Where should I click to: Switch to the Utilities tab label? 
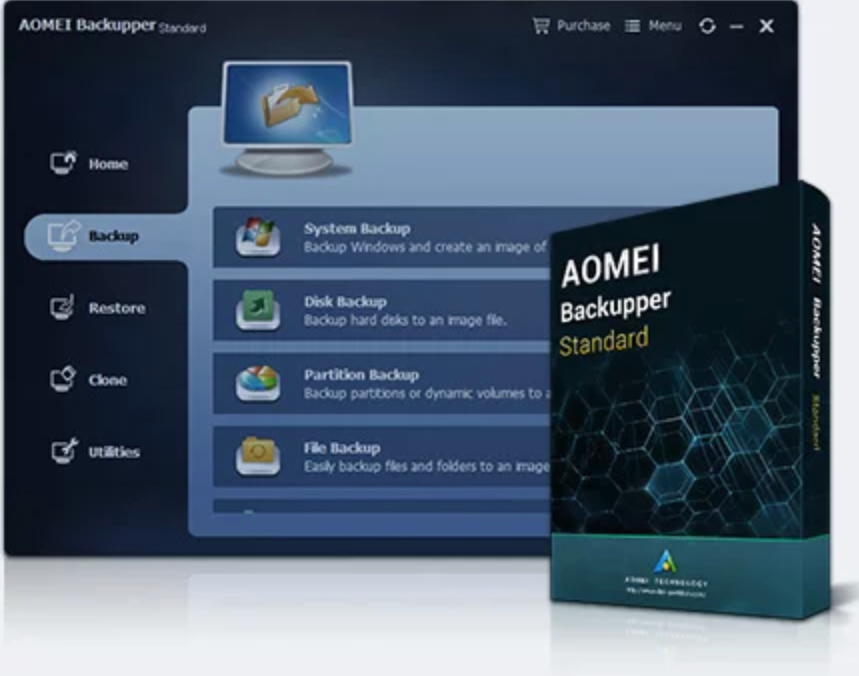click(x=114, y=452)
